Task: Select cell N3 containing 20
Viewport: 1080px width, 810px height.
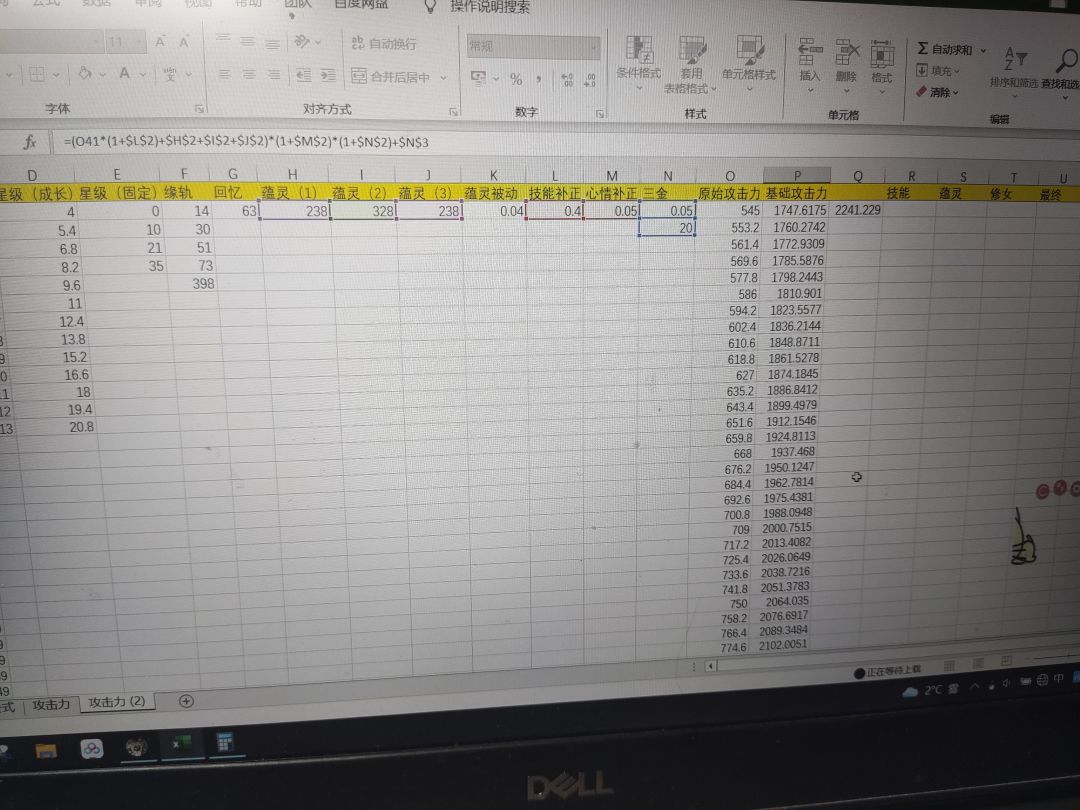Action: pyautogui.click(x=667, y=227)
